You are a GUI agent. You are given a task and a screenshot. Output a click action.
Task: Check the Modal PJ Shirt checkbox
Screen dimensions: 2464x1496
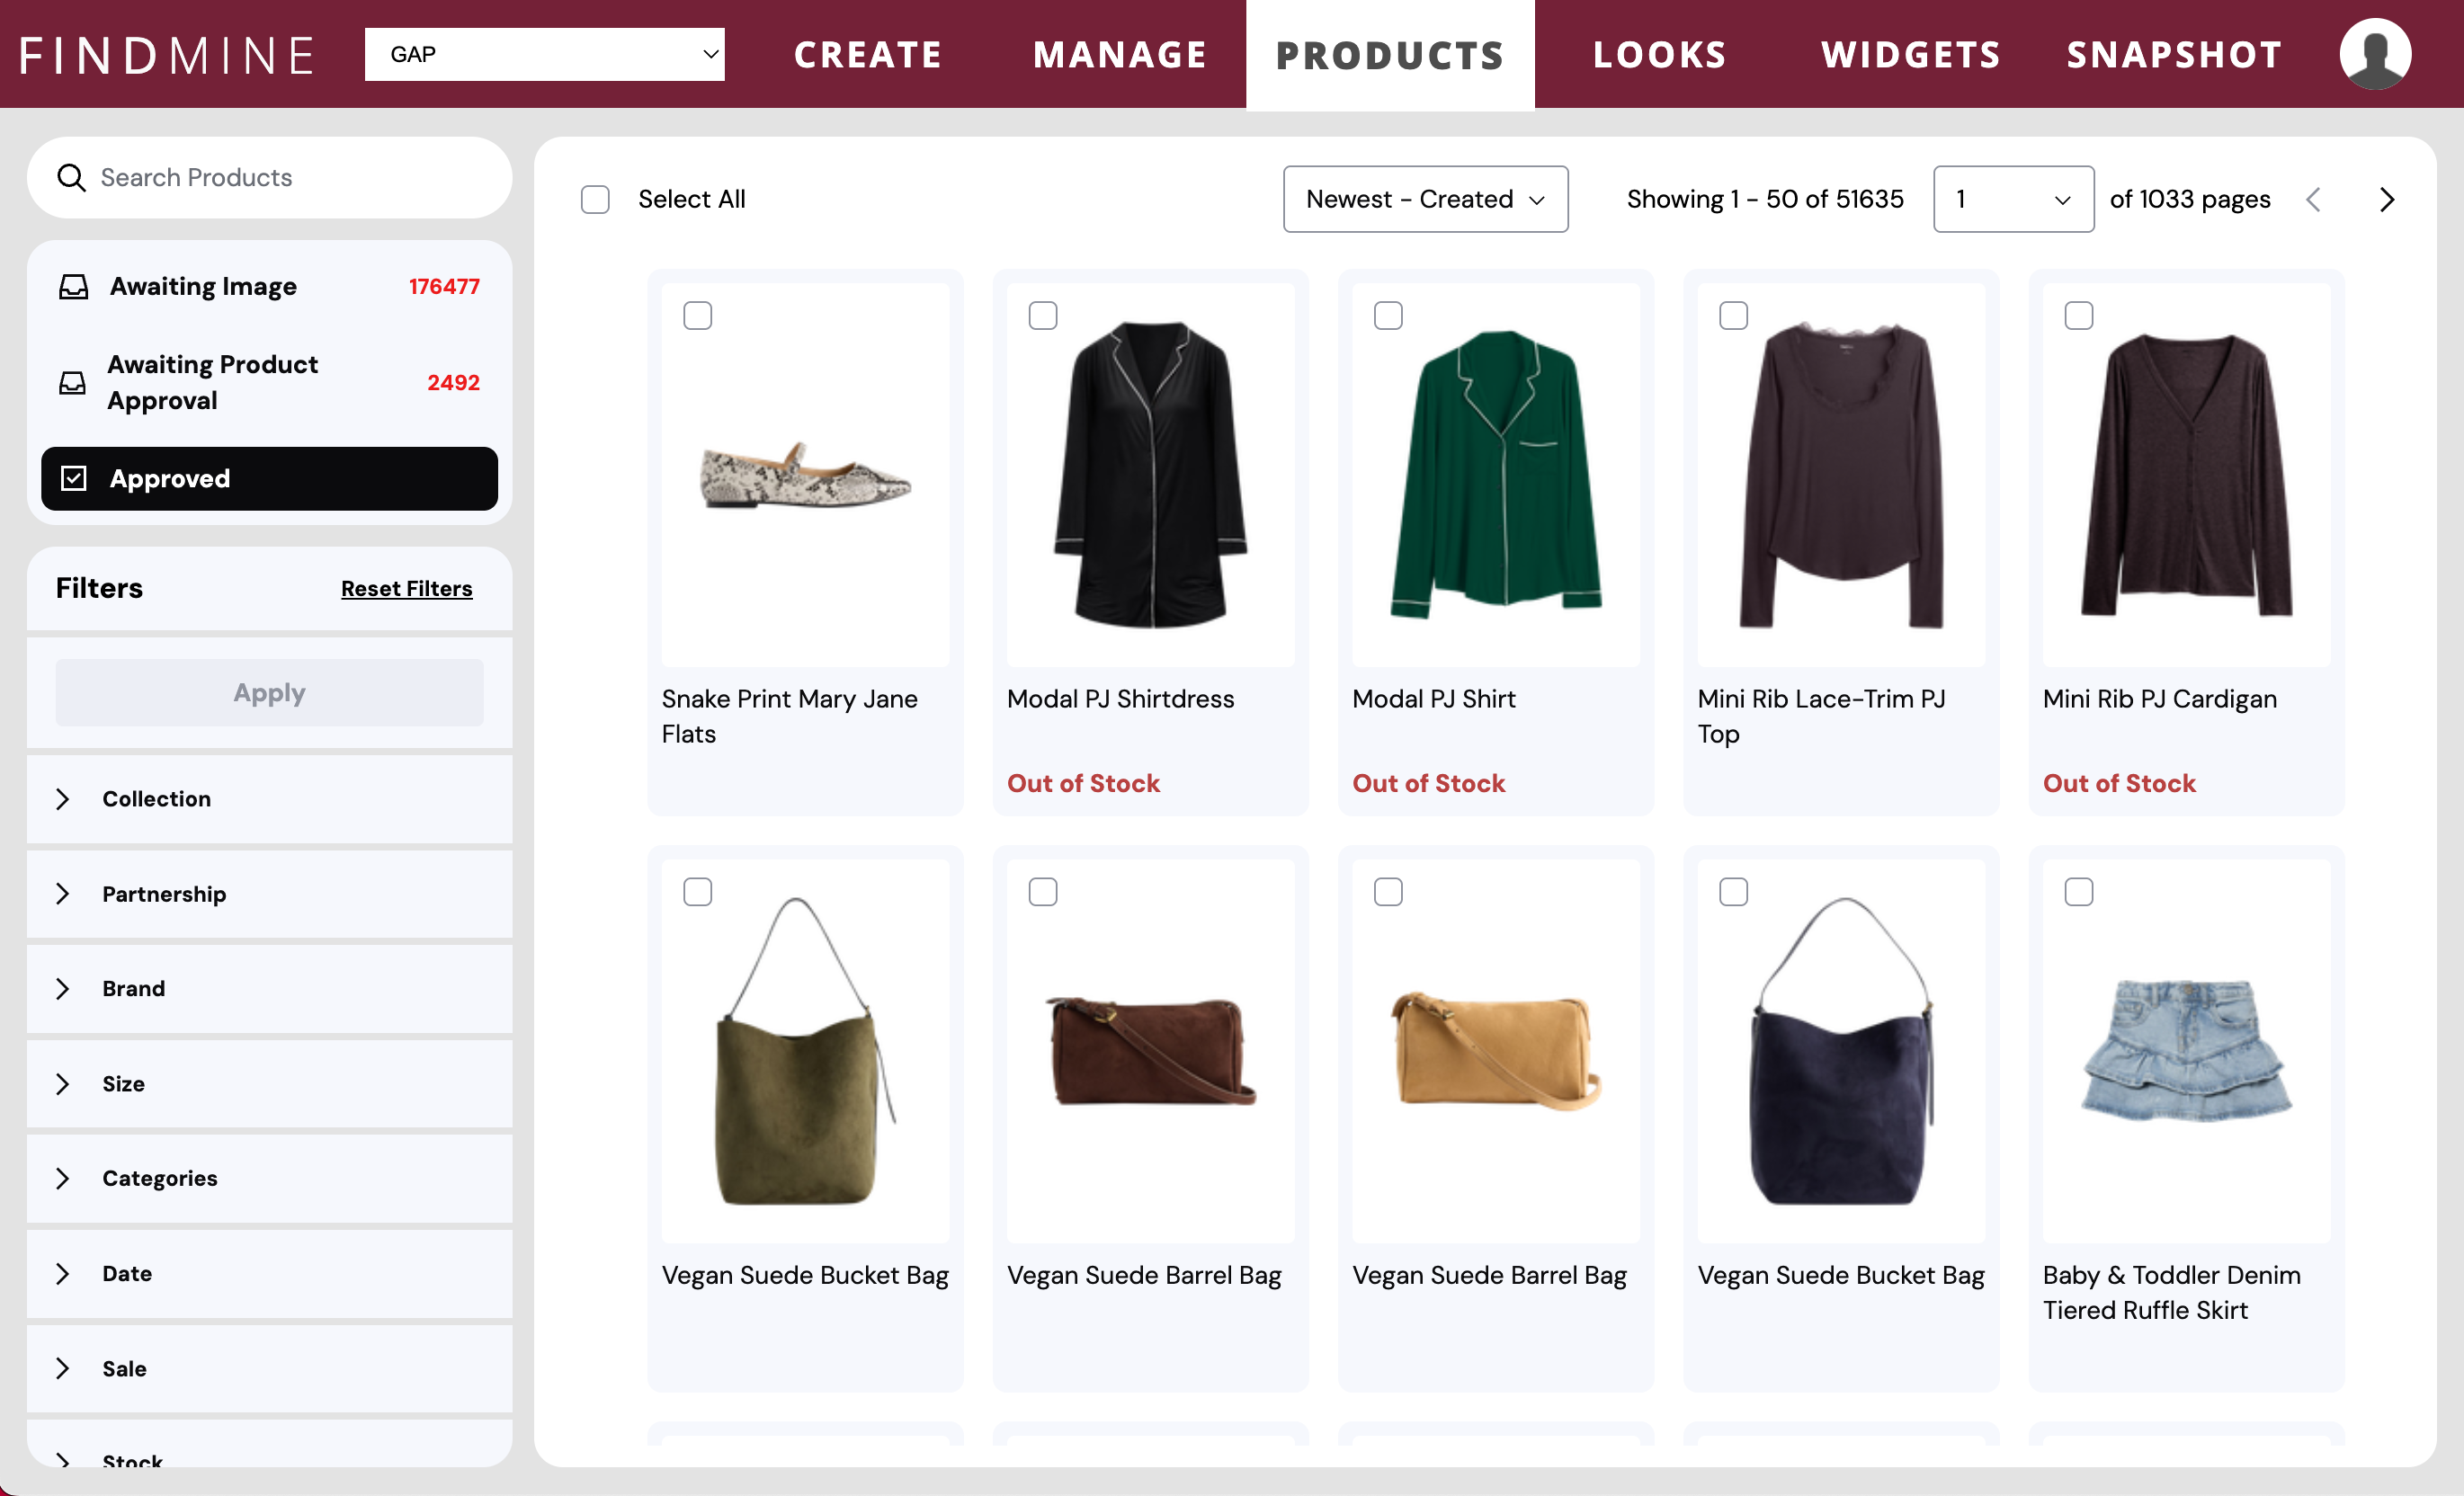(x=1388, y=316)
